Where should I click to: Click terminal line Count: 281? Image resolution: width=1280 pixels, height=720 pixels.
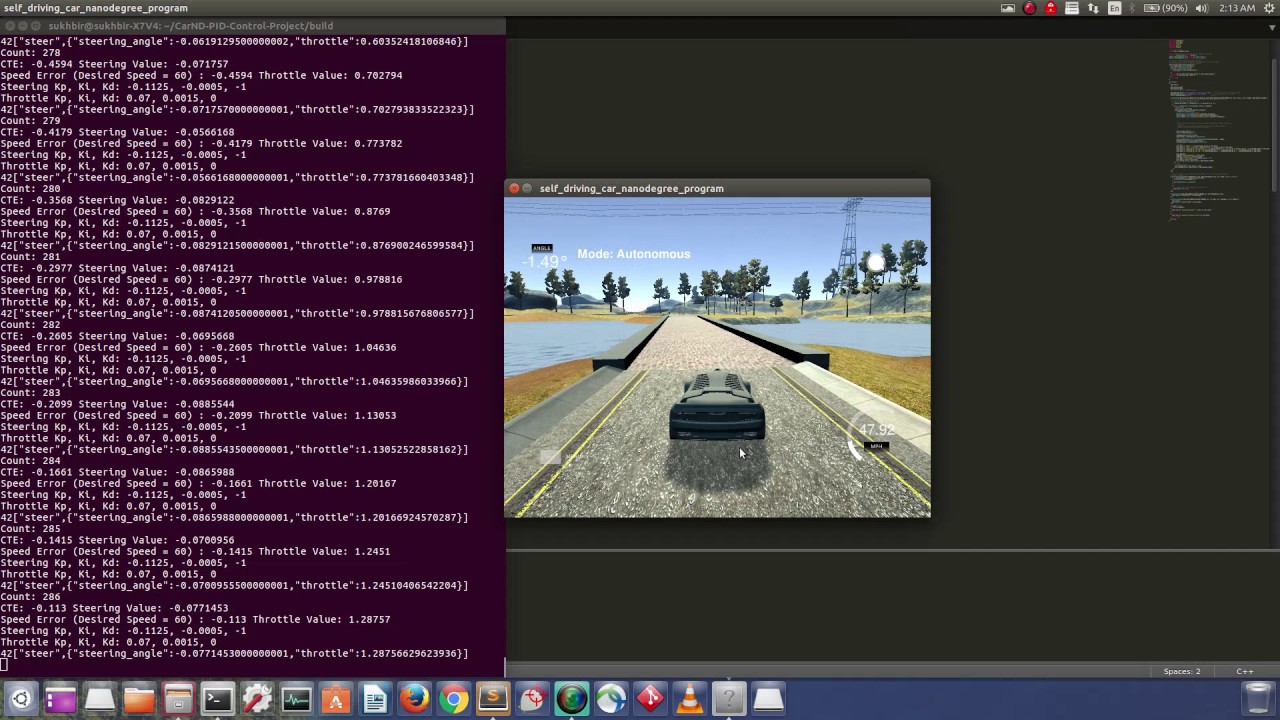tap(30, 257)
